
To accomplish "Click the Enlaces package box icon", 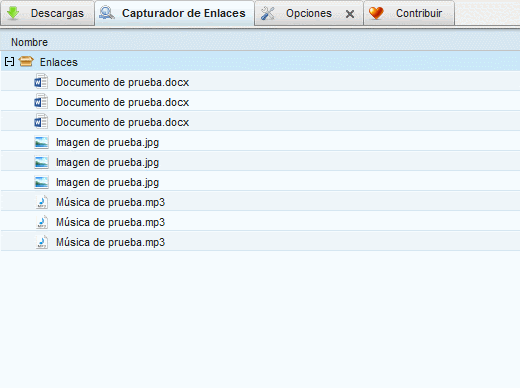I will coord(26,61).
